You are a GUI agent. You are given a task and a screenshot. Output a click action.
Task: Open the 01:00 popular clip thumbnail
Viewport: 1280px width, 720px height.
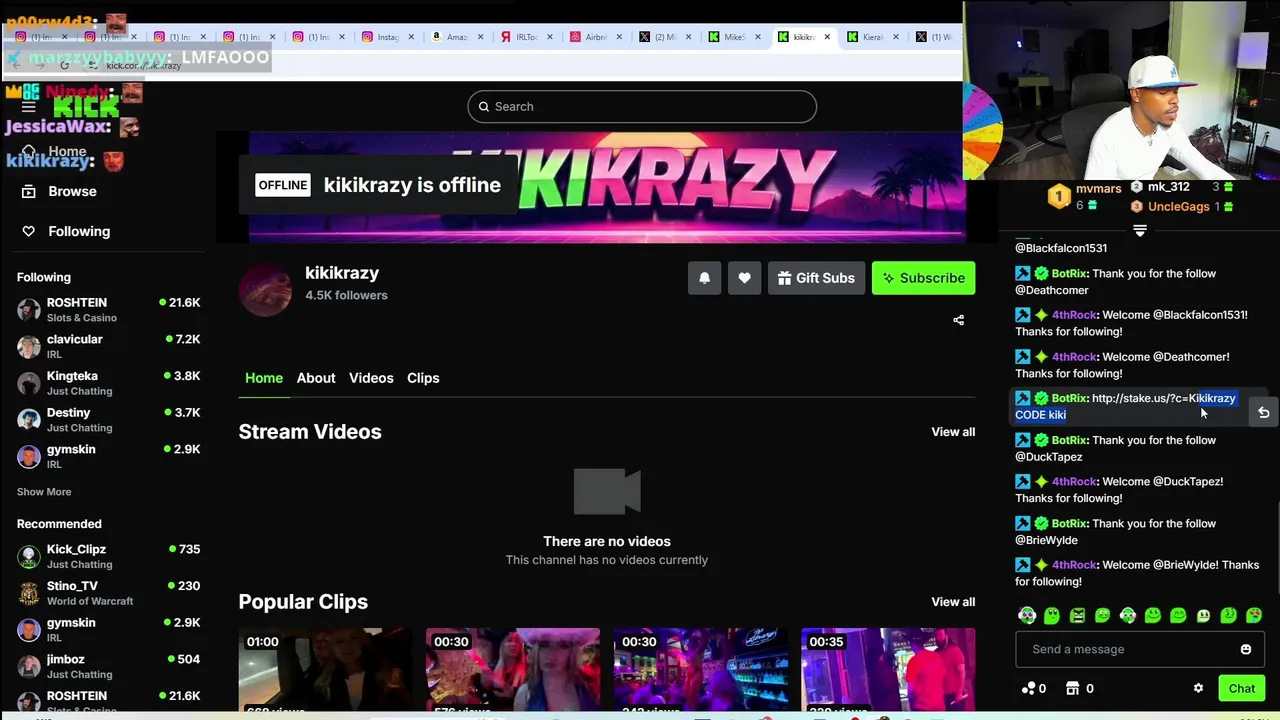[325, 670]
